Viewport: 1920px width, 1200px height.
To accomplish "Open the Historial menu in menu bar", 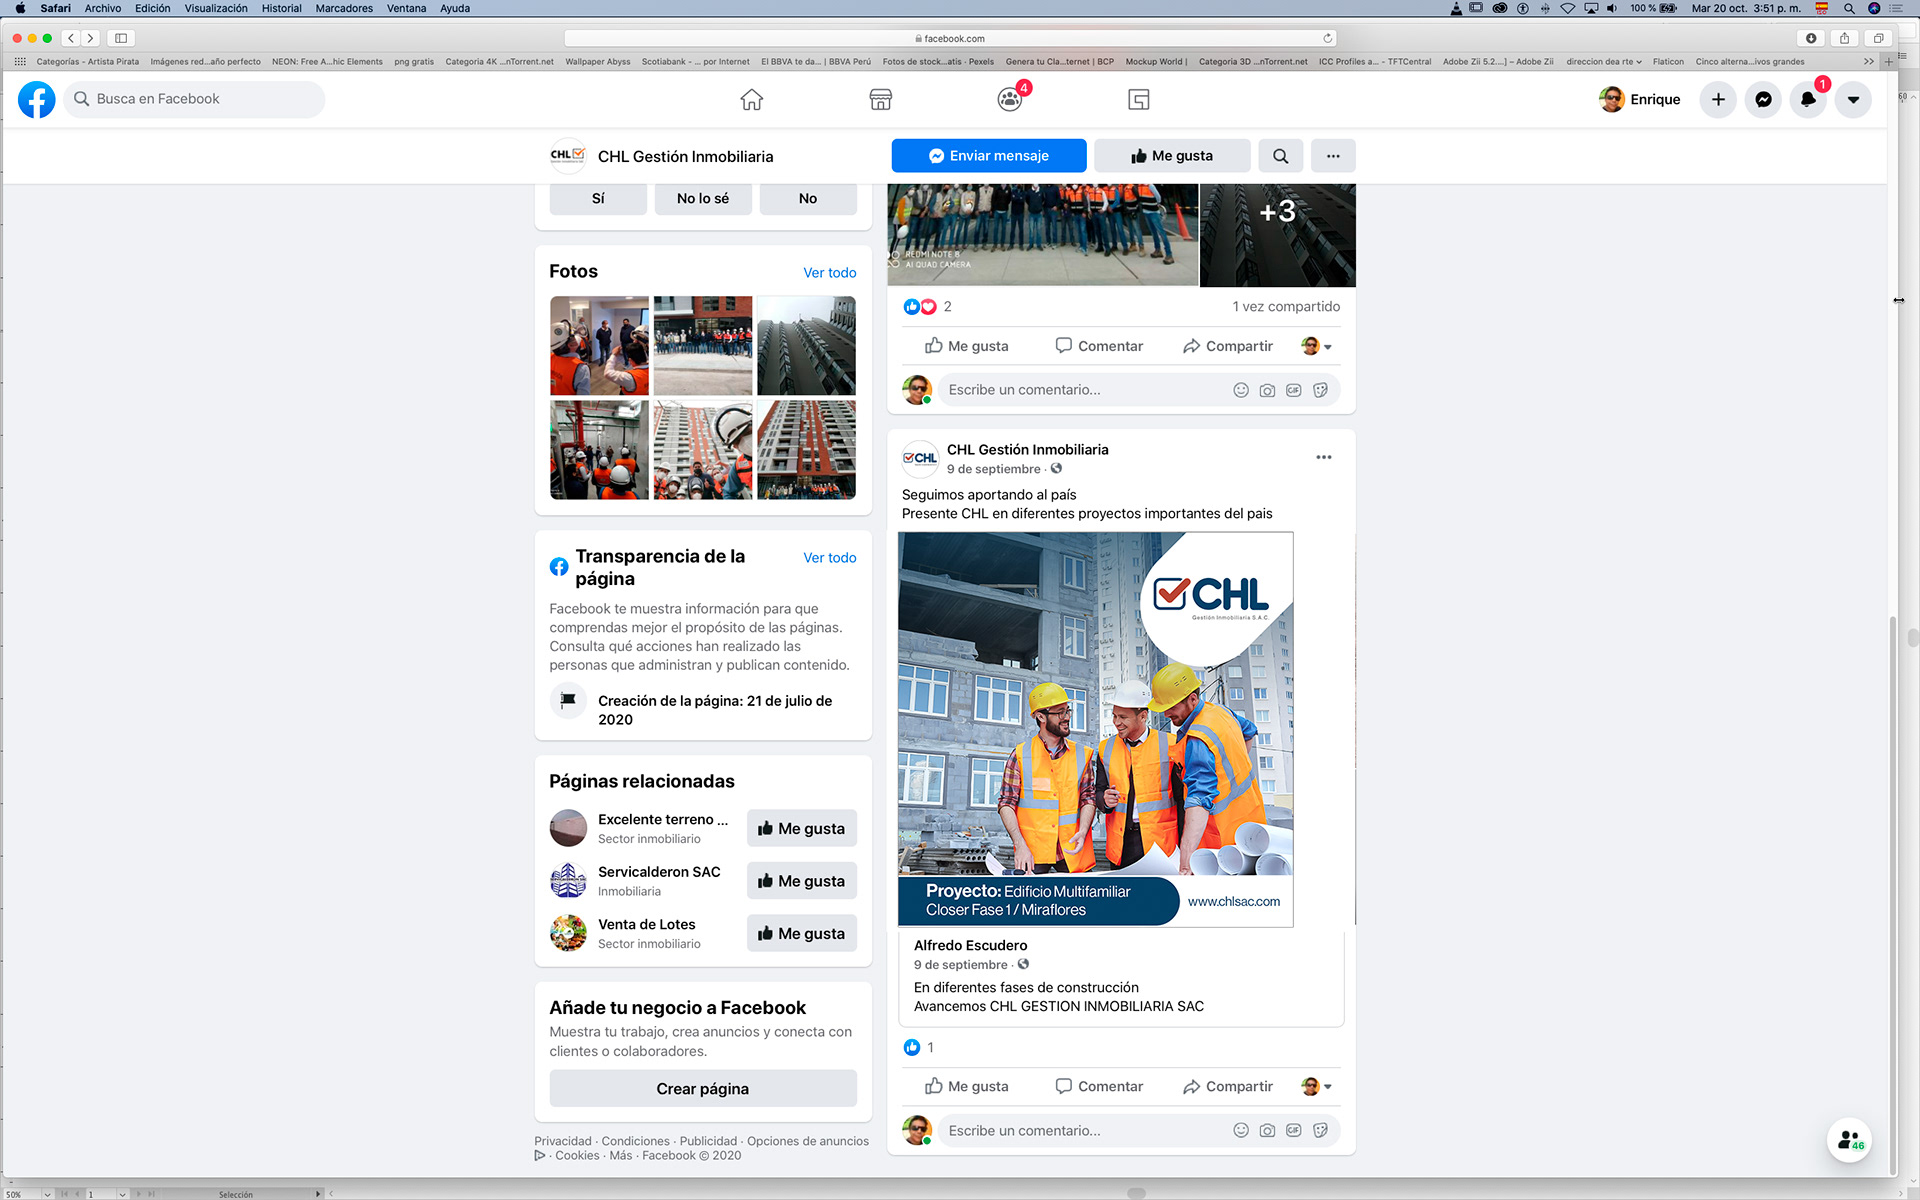I will (x=281, y=8).
